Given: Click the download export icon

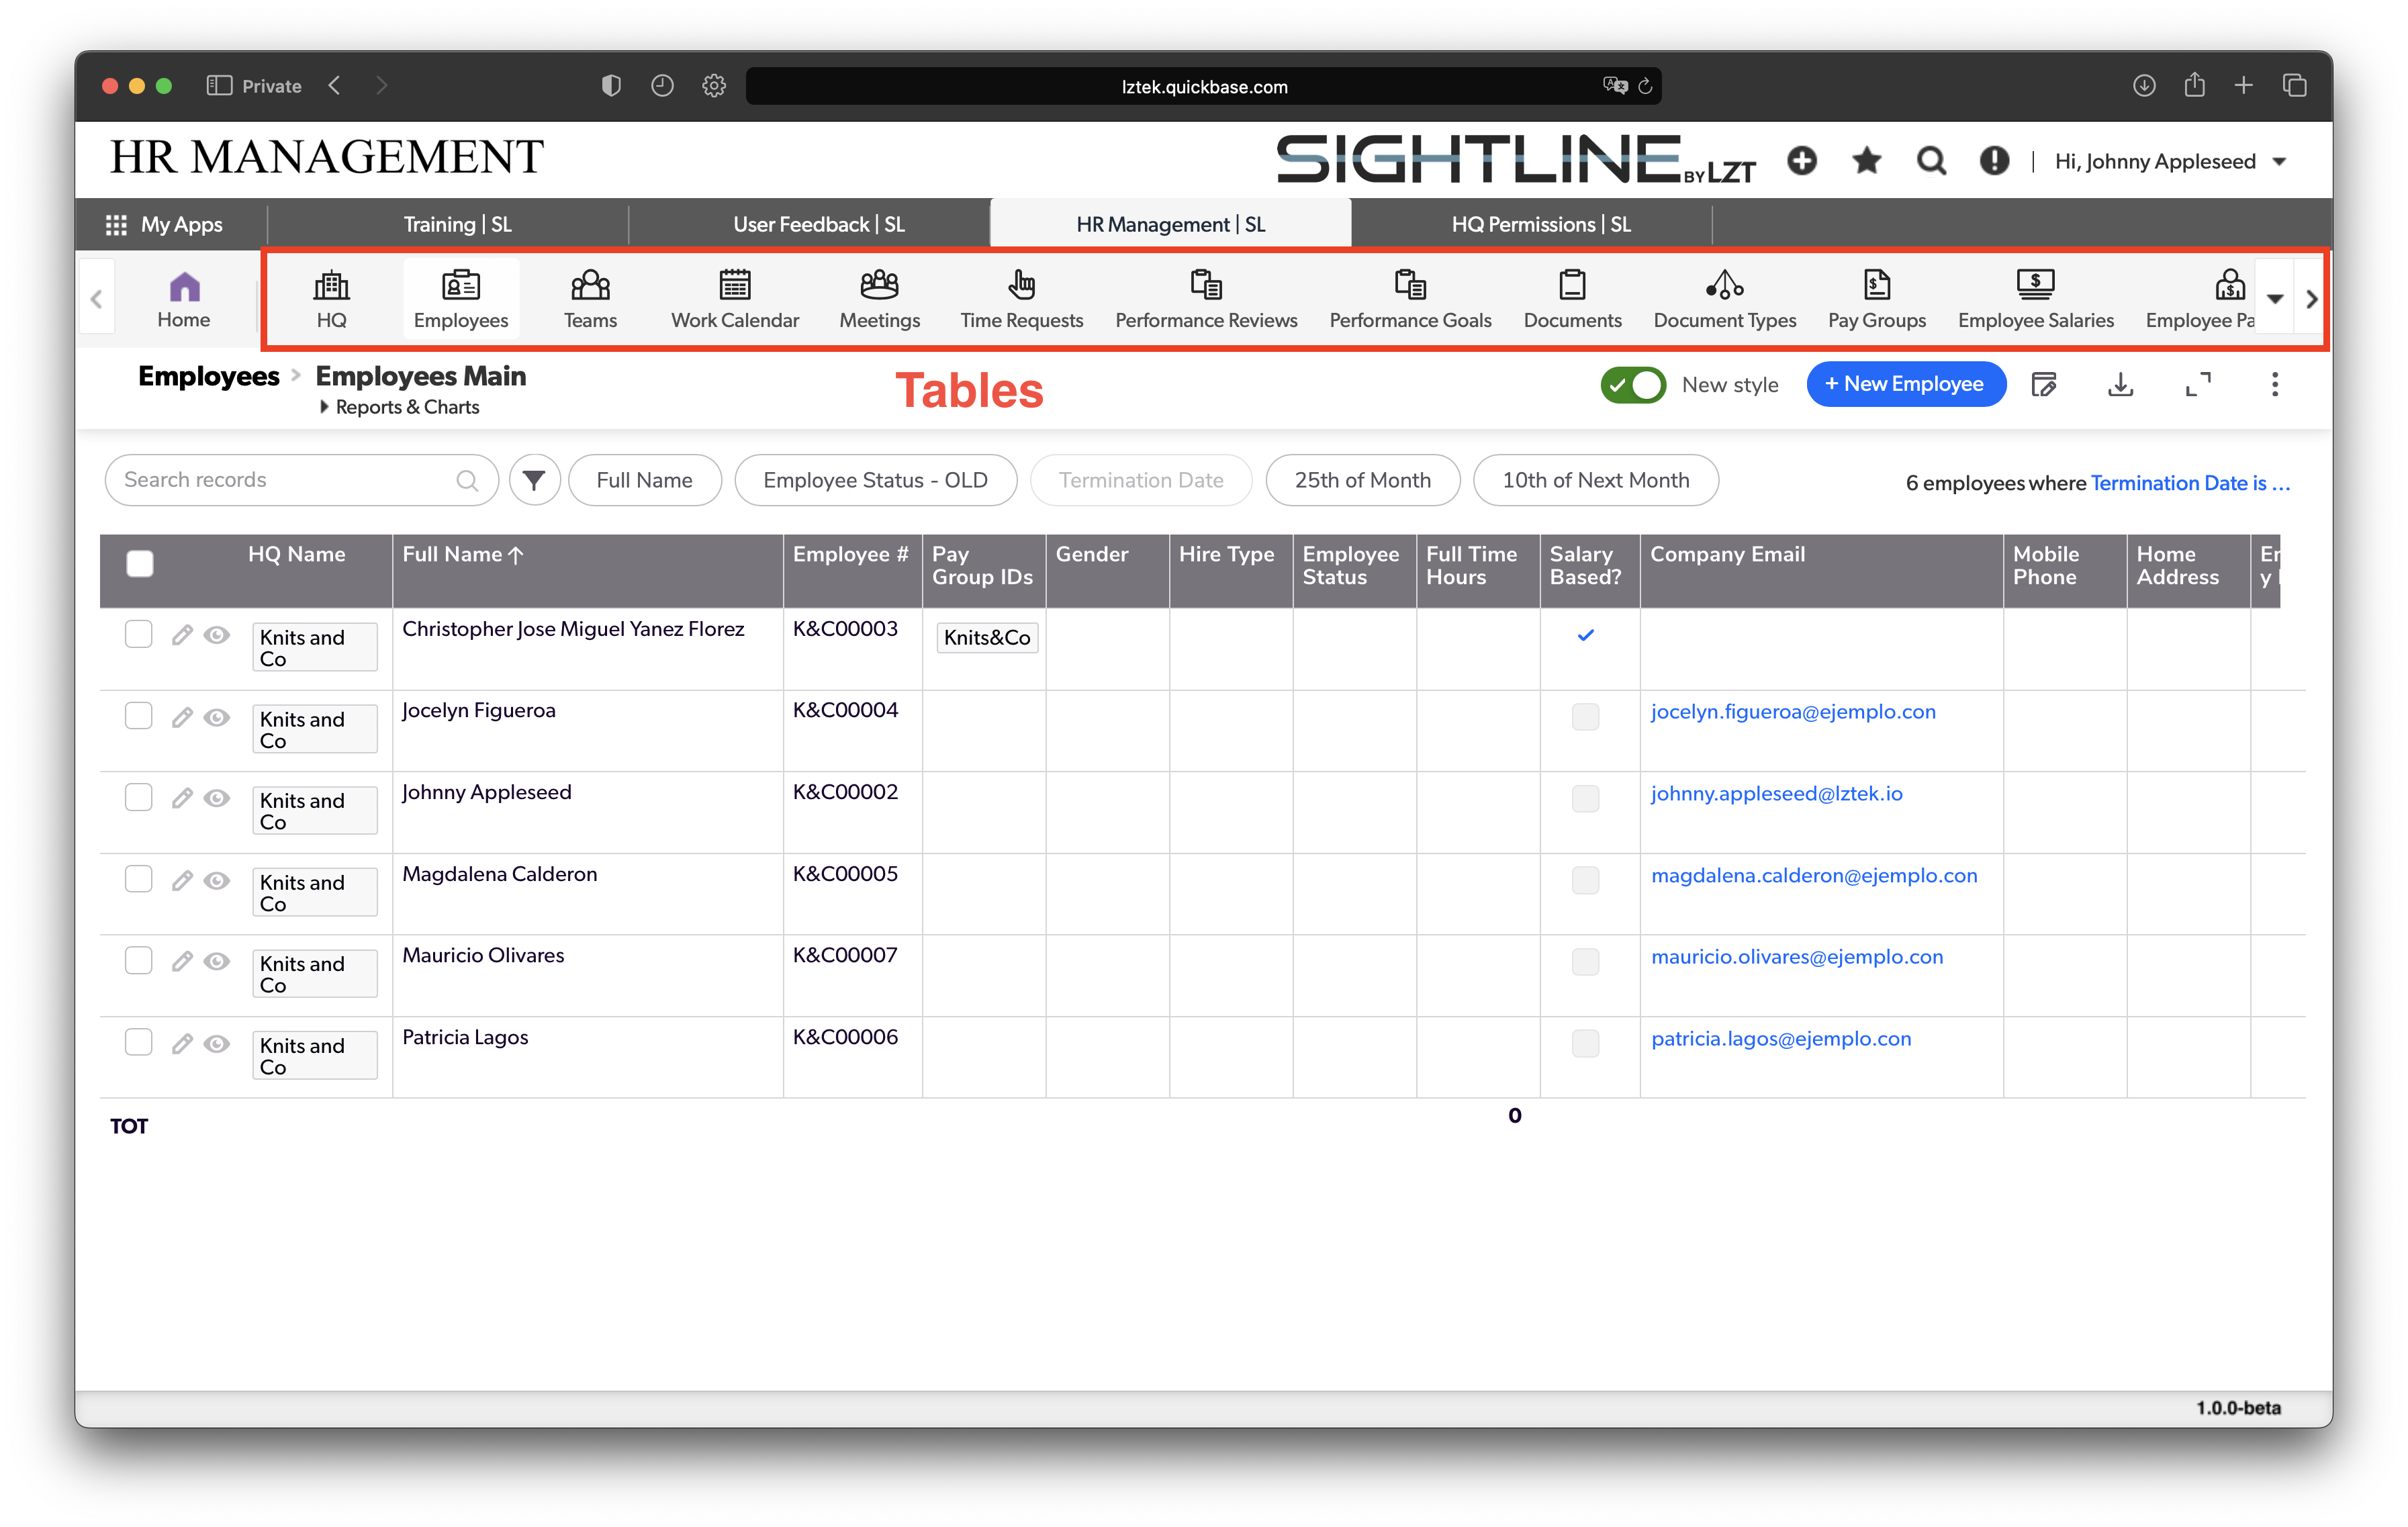Looking at the screenshot, I should point(2120,385).
